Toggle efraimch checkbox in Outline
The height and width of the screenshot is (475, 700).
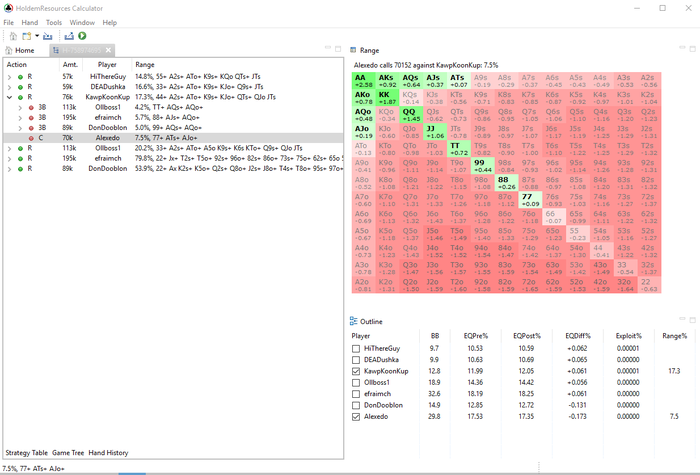click(356, 394)
